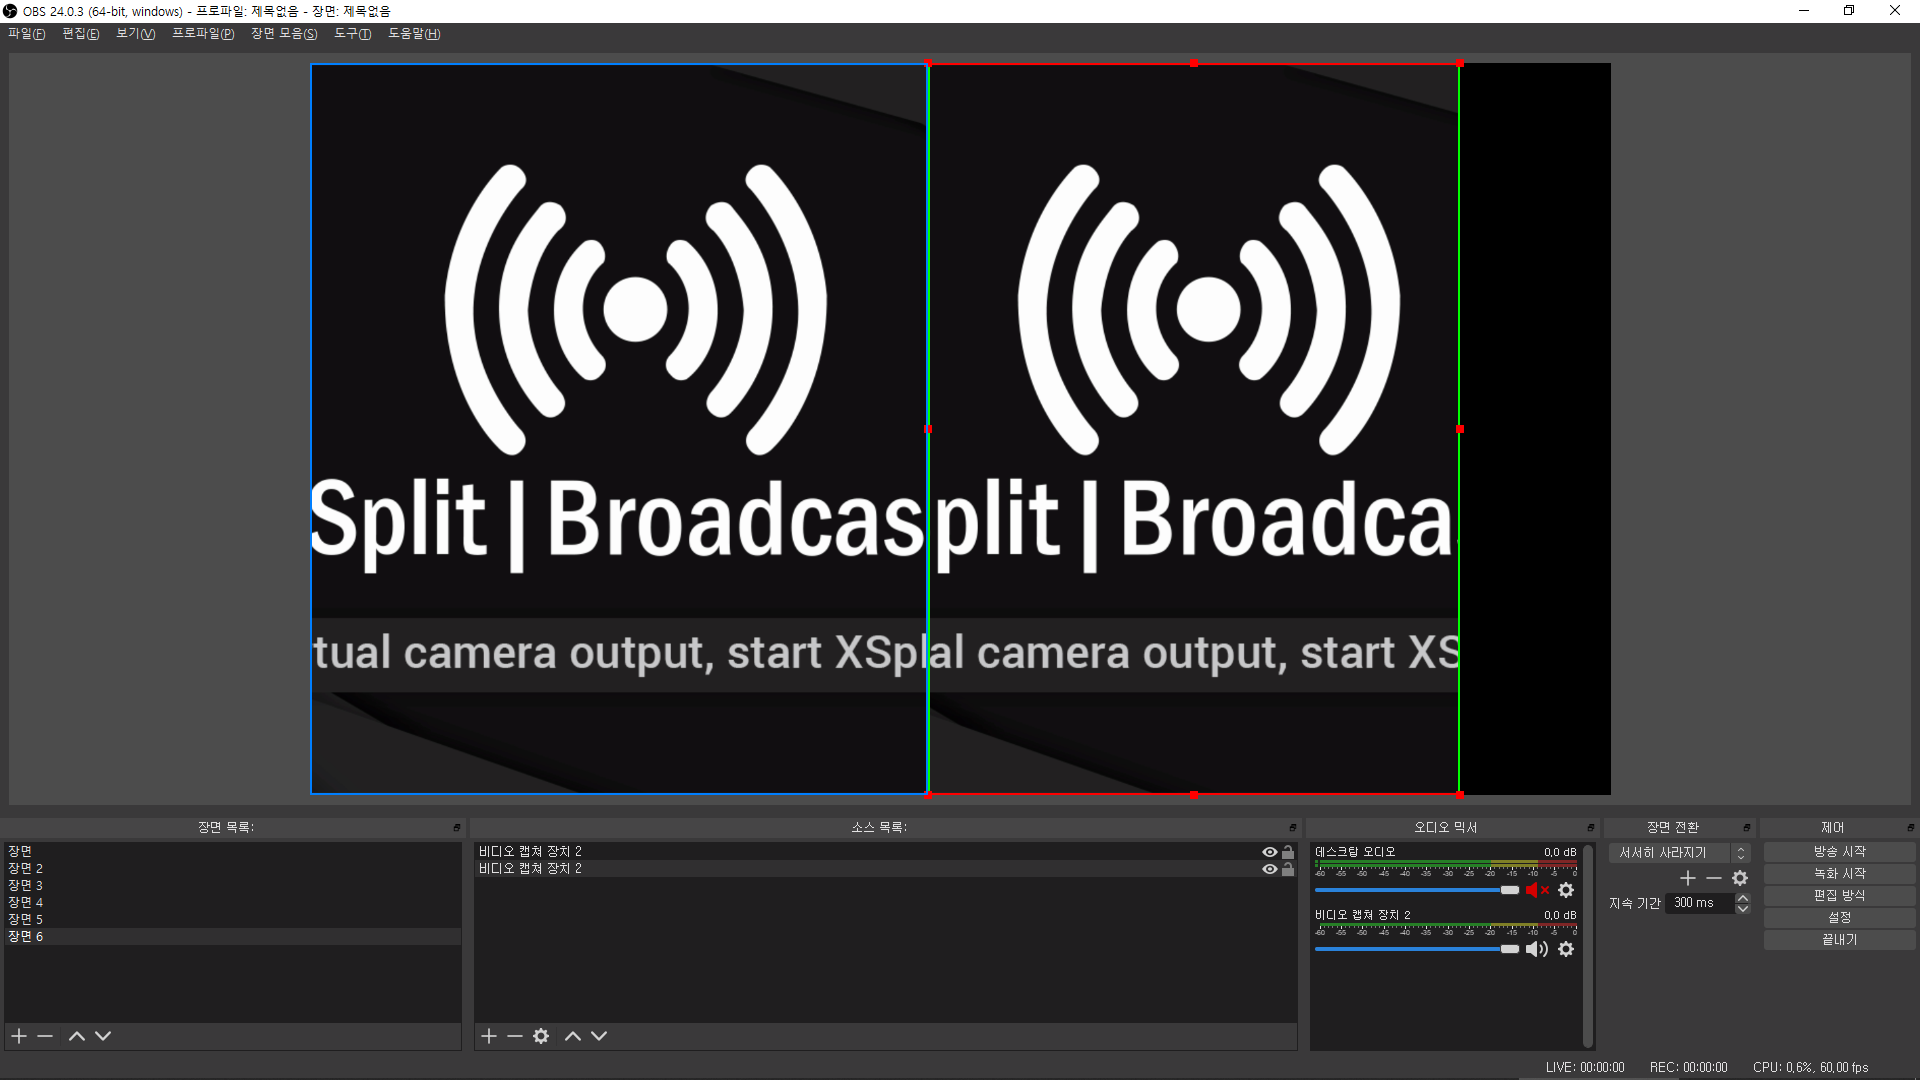Mute 비디오 캡쳐 장치 2 audio speaker
This screenshot has height=1080, width=1920.
[1536, 949]
